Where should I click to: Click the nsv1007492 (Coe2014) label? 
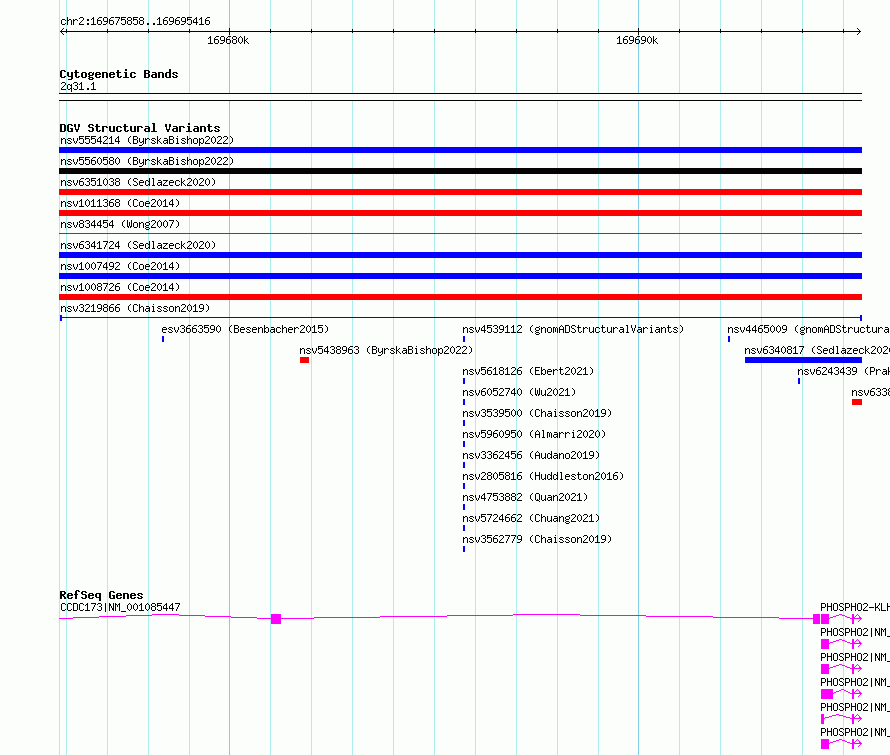click(120, 266)
